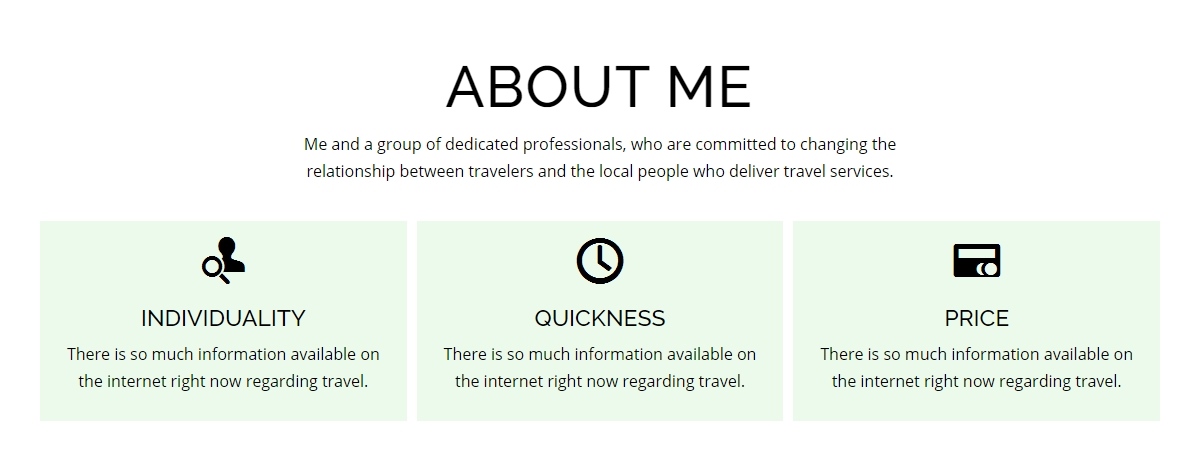Click the intro line about travel services
Screen dimensions: 1200x469
(x=600, y=171)
